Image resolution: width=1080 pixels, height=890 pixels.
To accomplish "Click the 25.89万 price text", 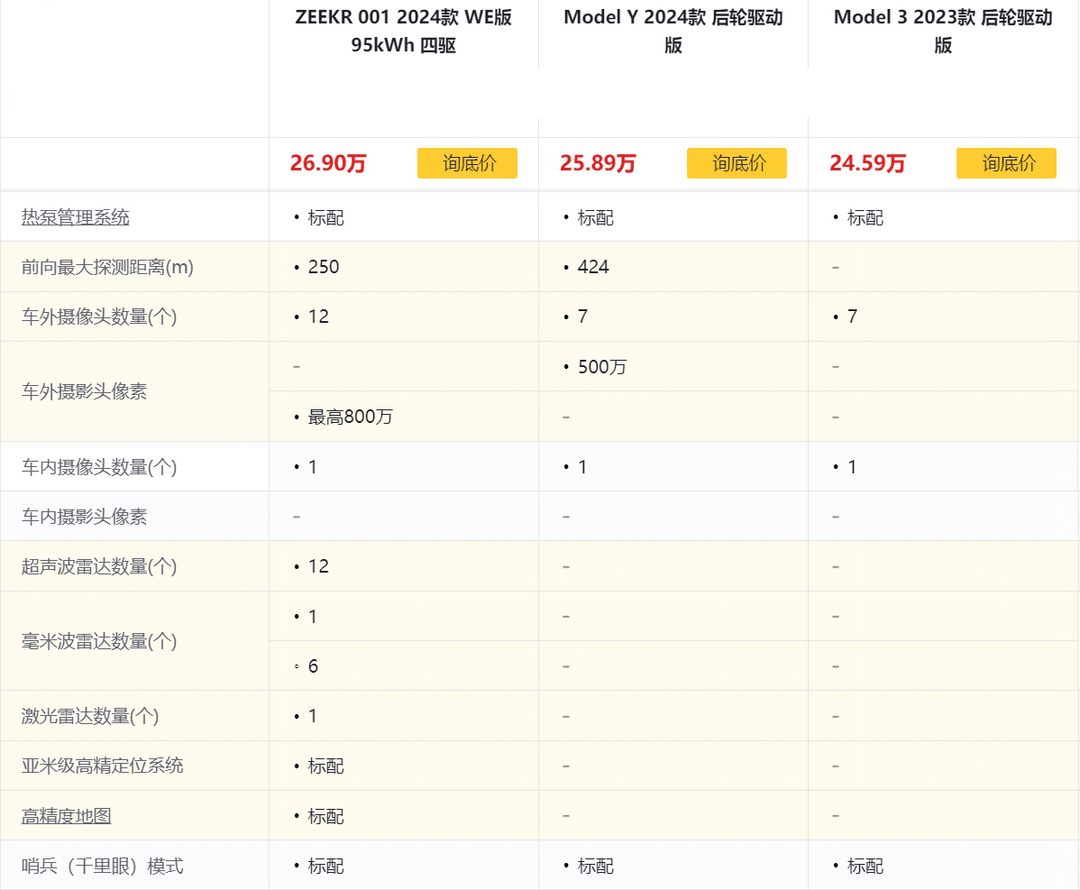I will [x=598, y=163].
